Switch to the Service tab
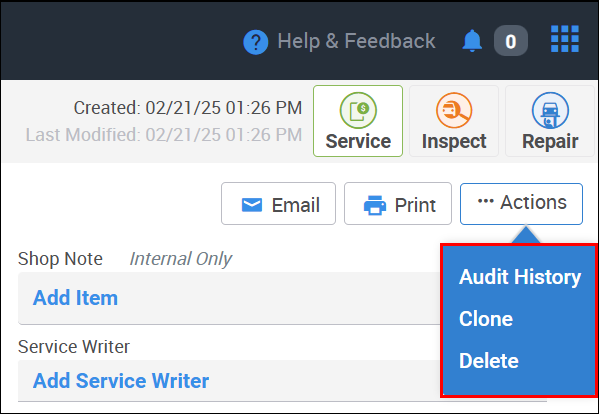The image size is (599, 414). 358,121
